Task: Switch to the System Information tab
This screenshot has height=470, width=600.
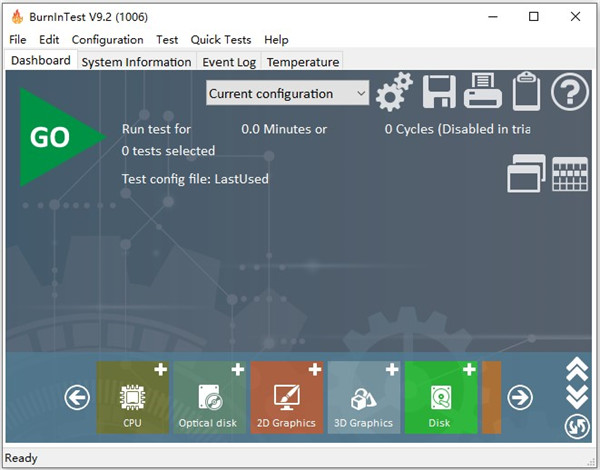Action: coord(136,62)
